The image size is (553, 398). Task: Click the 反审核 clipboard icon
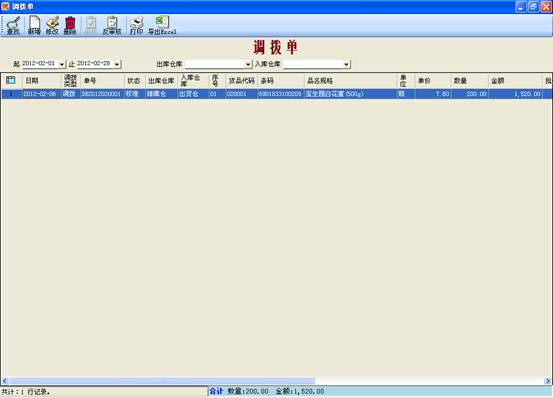[112, 25]
